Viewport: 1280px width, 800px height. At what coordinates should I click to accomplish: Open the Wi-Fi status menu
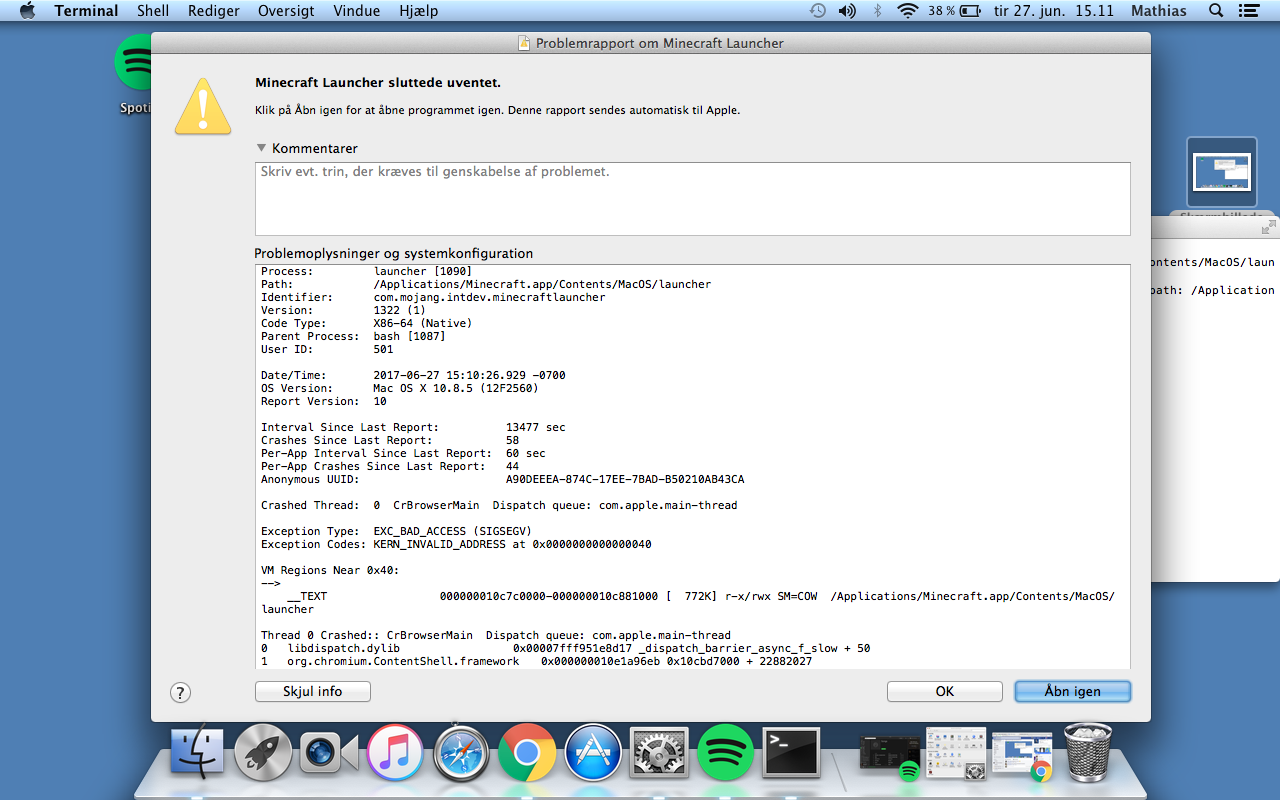[x=907, y=11]
